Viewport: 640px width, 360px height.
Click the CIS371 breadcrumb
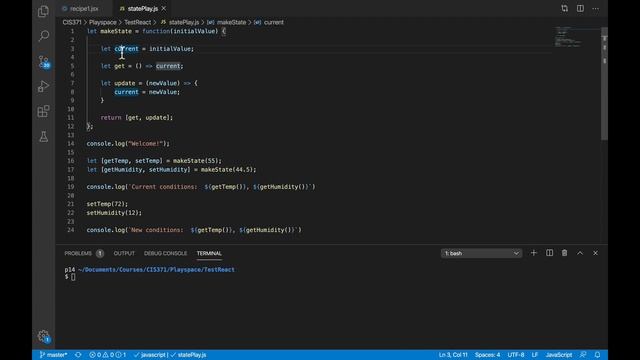(72, 22)
